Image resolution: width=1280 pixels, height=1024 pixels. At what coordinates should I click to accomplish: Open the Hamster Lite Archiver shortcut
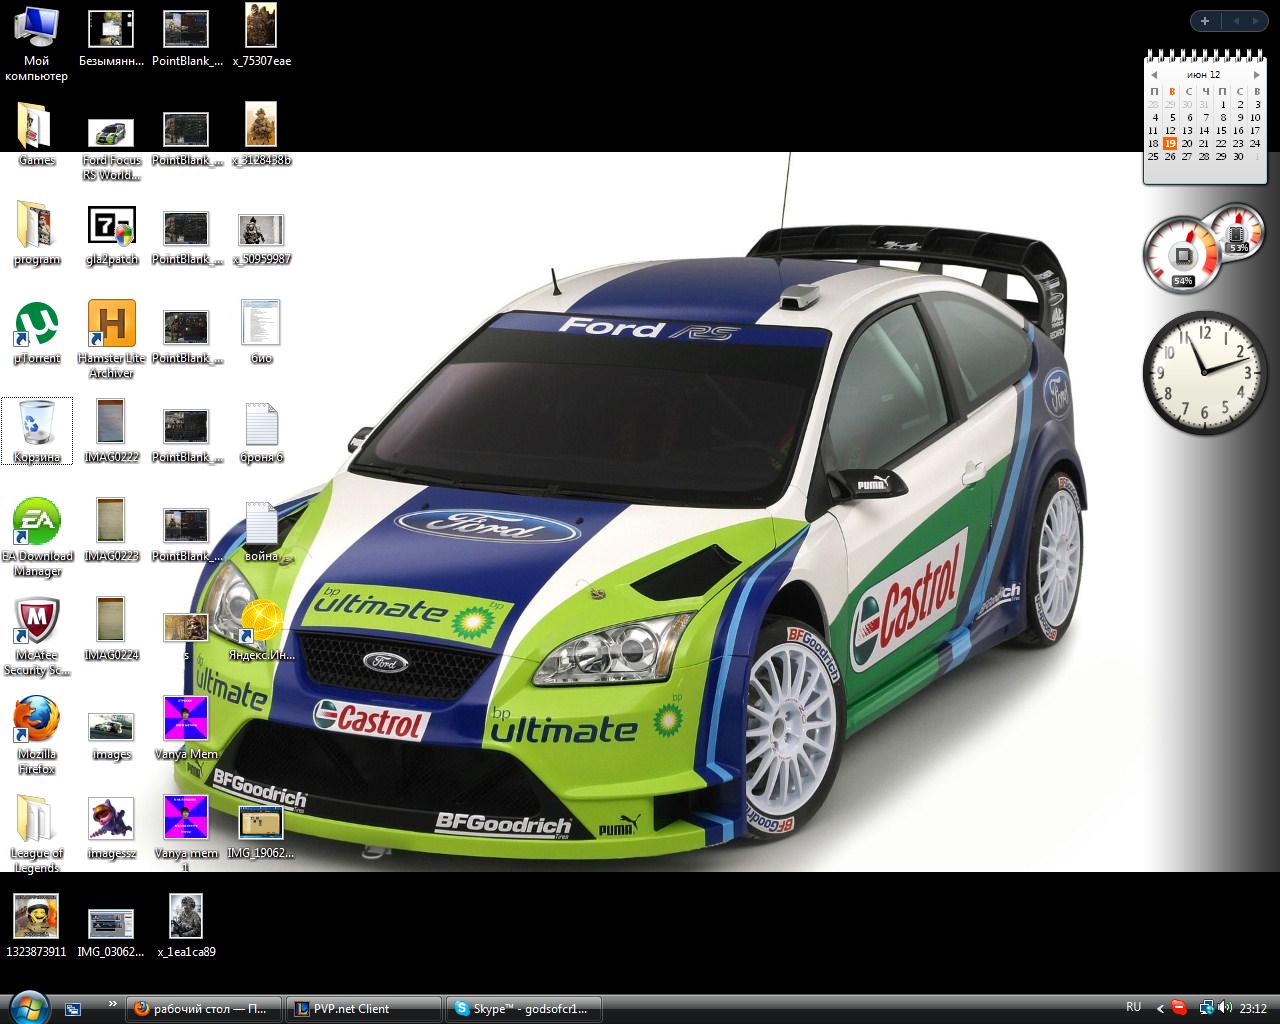tap(111, 325)
